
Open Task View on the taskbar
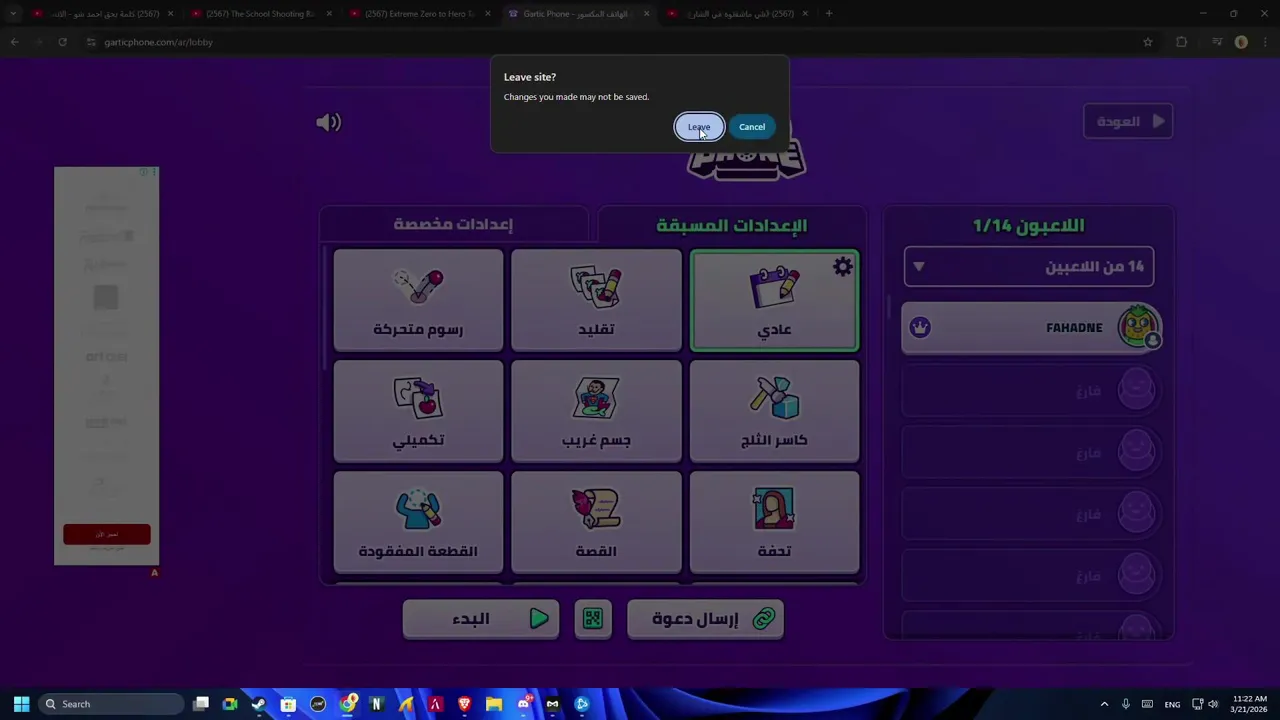[201, 704]
